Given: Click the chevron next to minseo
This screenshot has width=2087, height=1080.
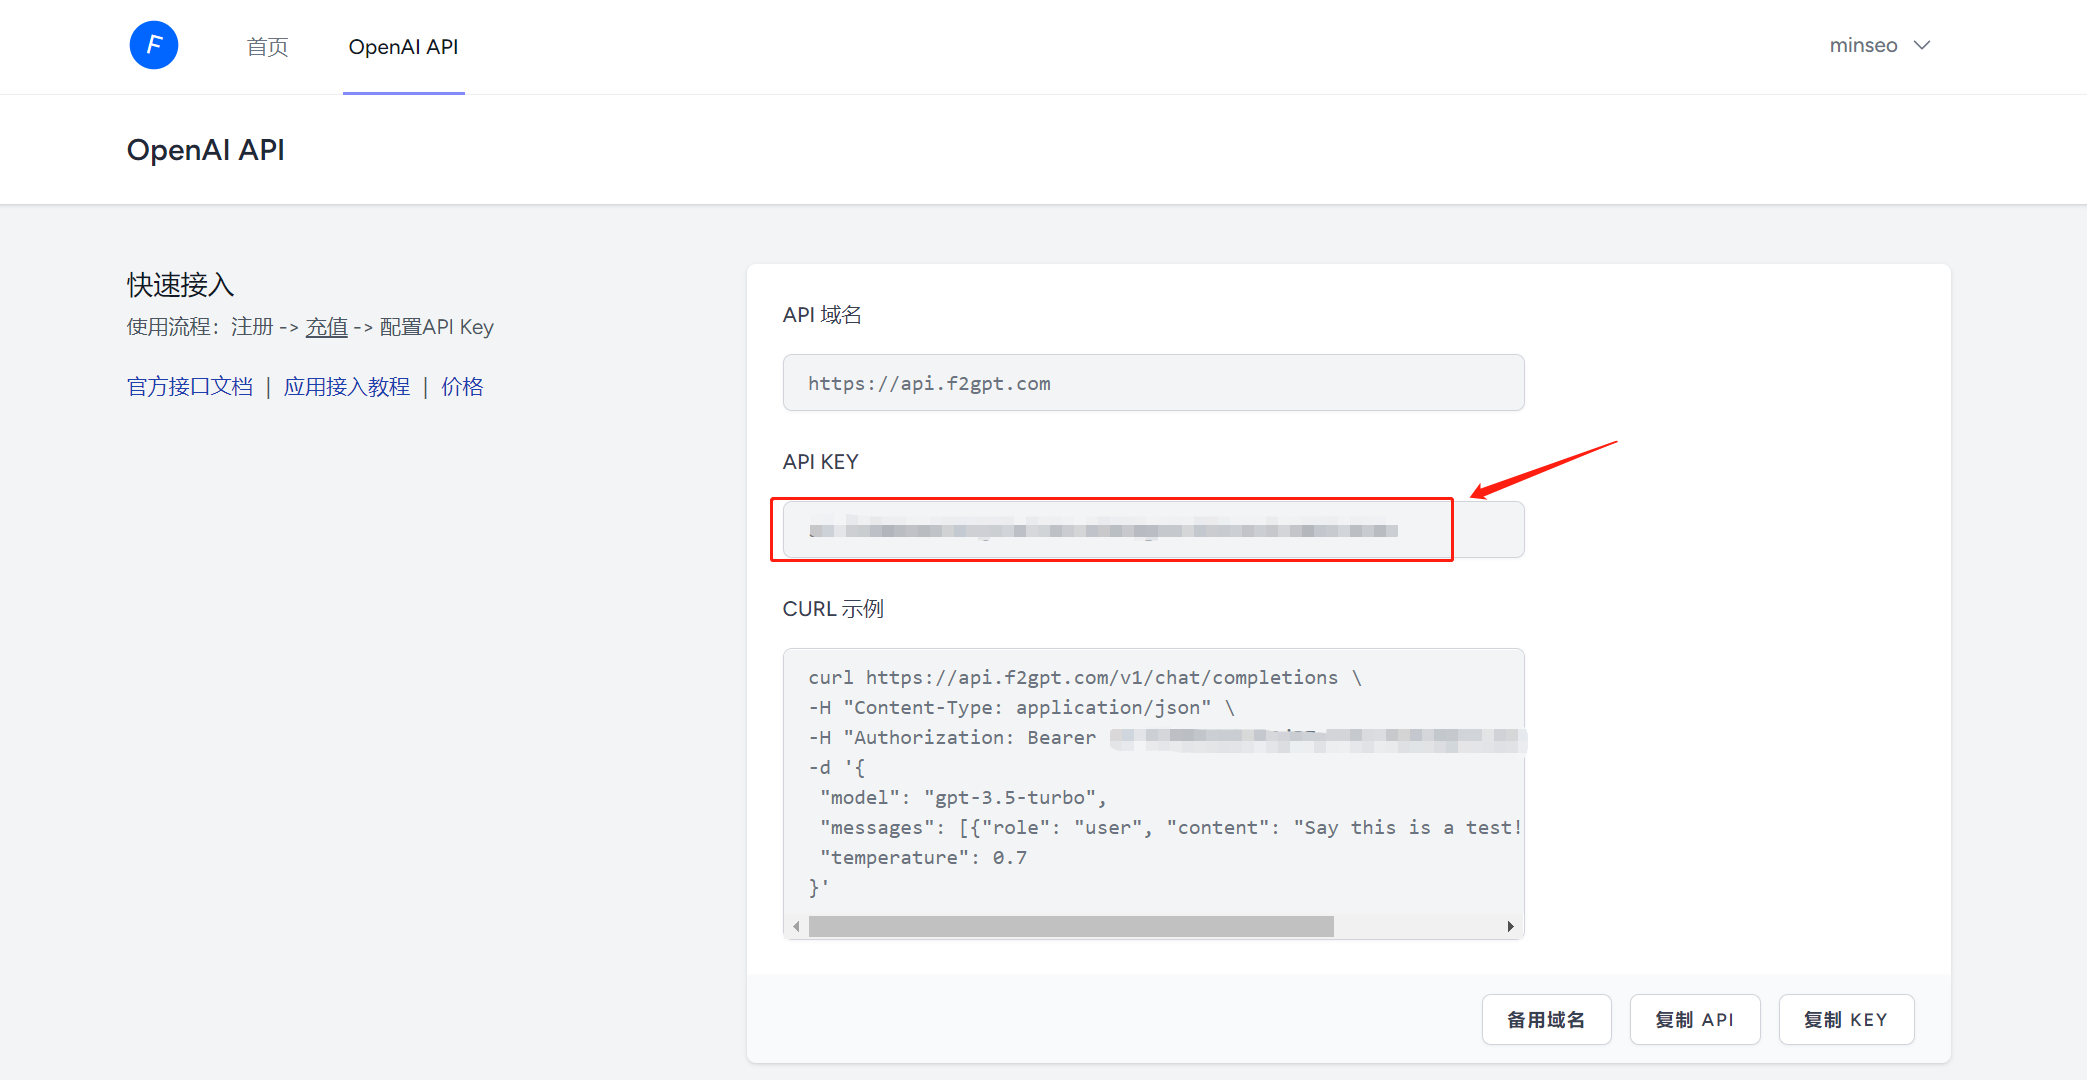Looking at the screenshot, I should [x=1922, y=45].
